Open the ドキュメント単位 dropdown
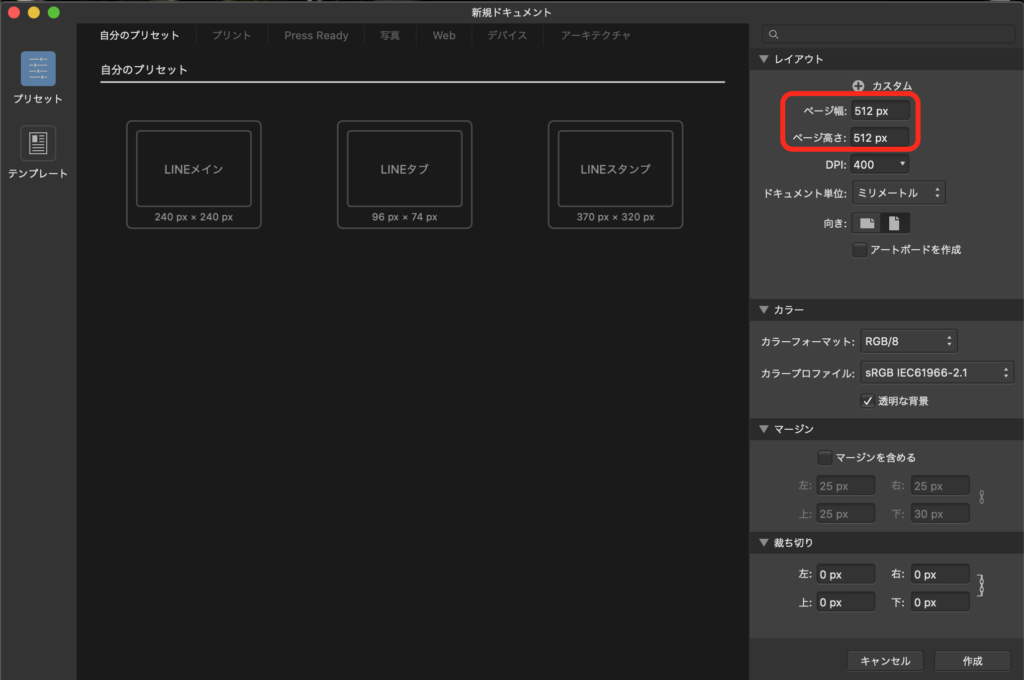 tap(899, 193)
